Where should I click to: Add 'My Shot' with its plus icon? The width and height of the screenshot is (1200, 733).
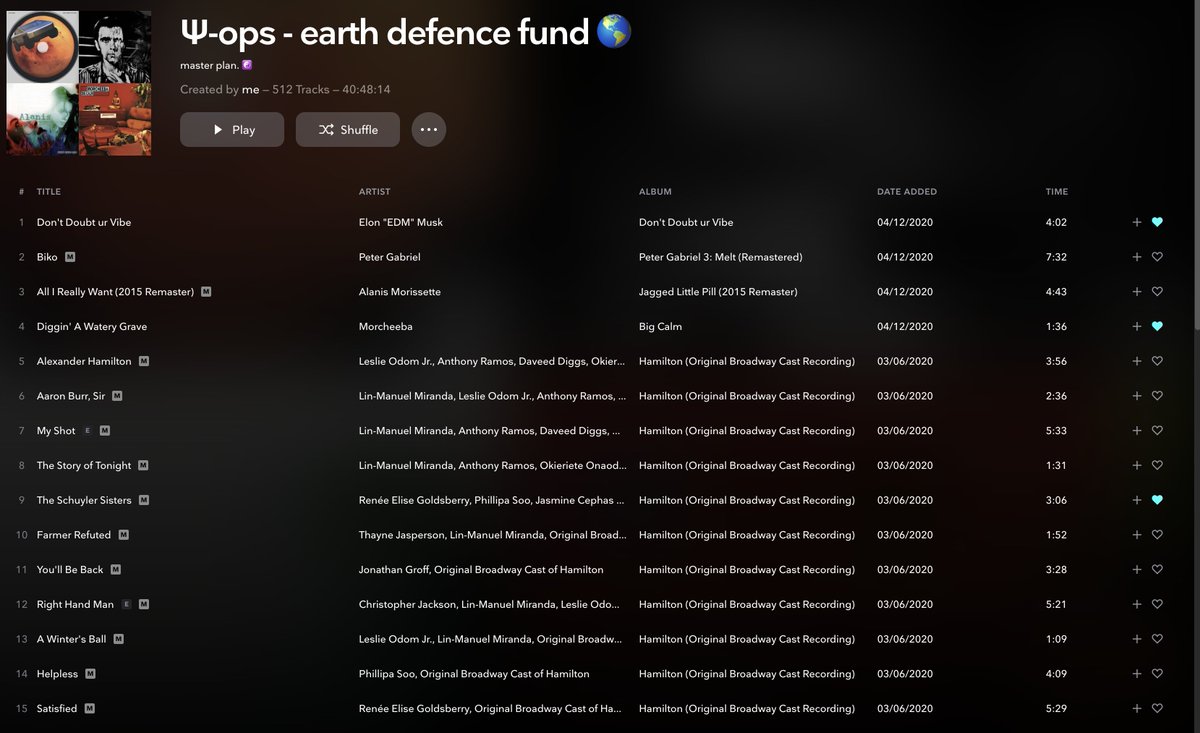pos(1137,431)
